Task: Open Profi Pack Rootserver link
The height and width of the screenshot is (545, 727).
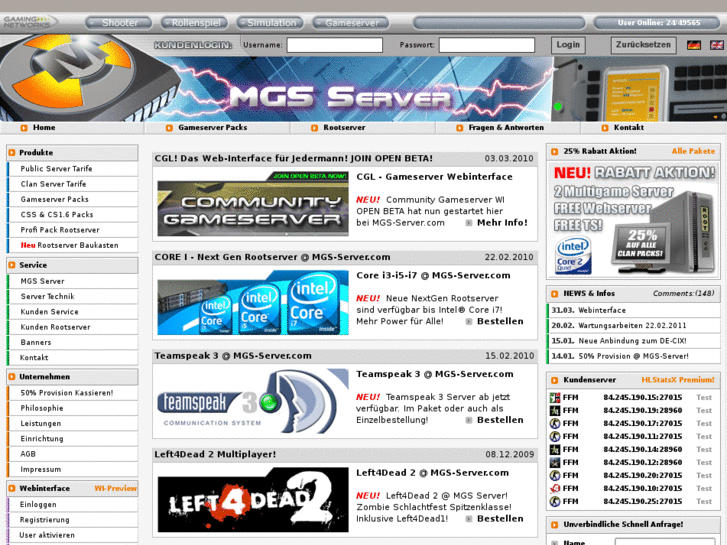Action: [60, 230]
